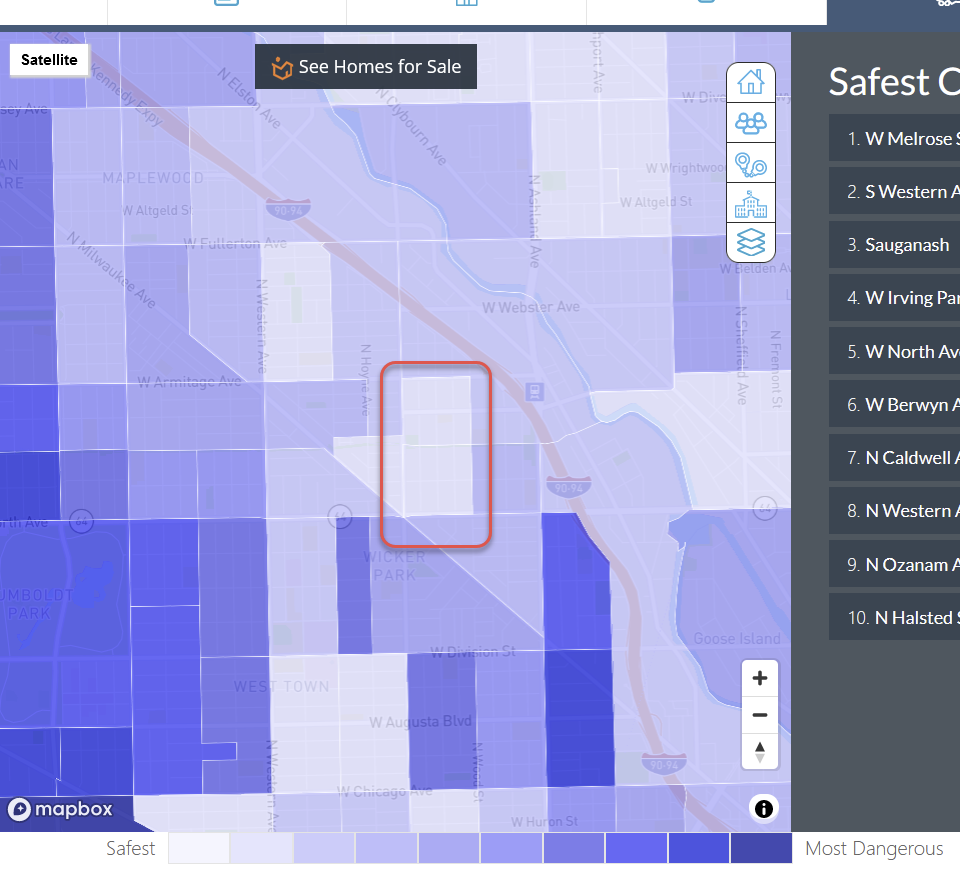Select the people demographics map layer icon
The height and width of the screenshot is (883, 960).
(750, 123)
